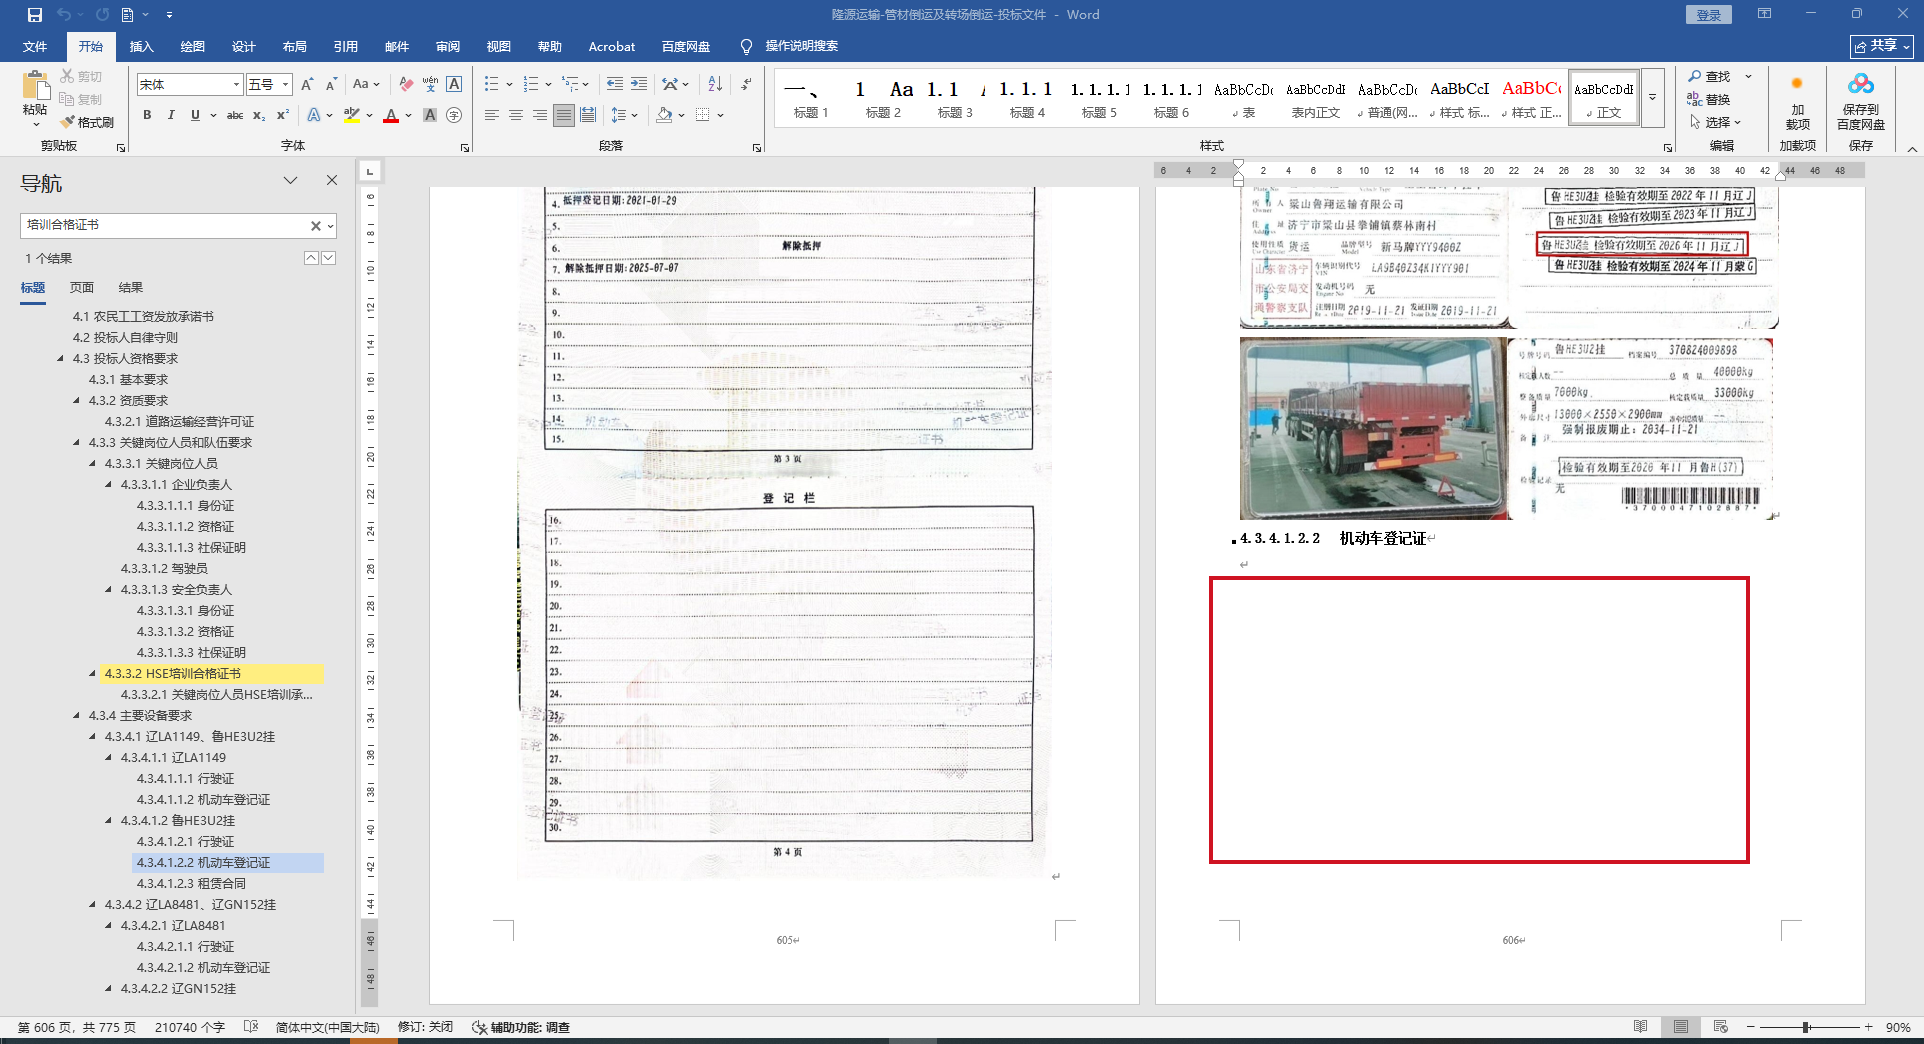Open the sort icon in paragraph group
The width and height of the screenshot is (1924, 1044).
(715, 84)
